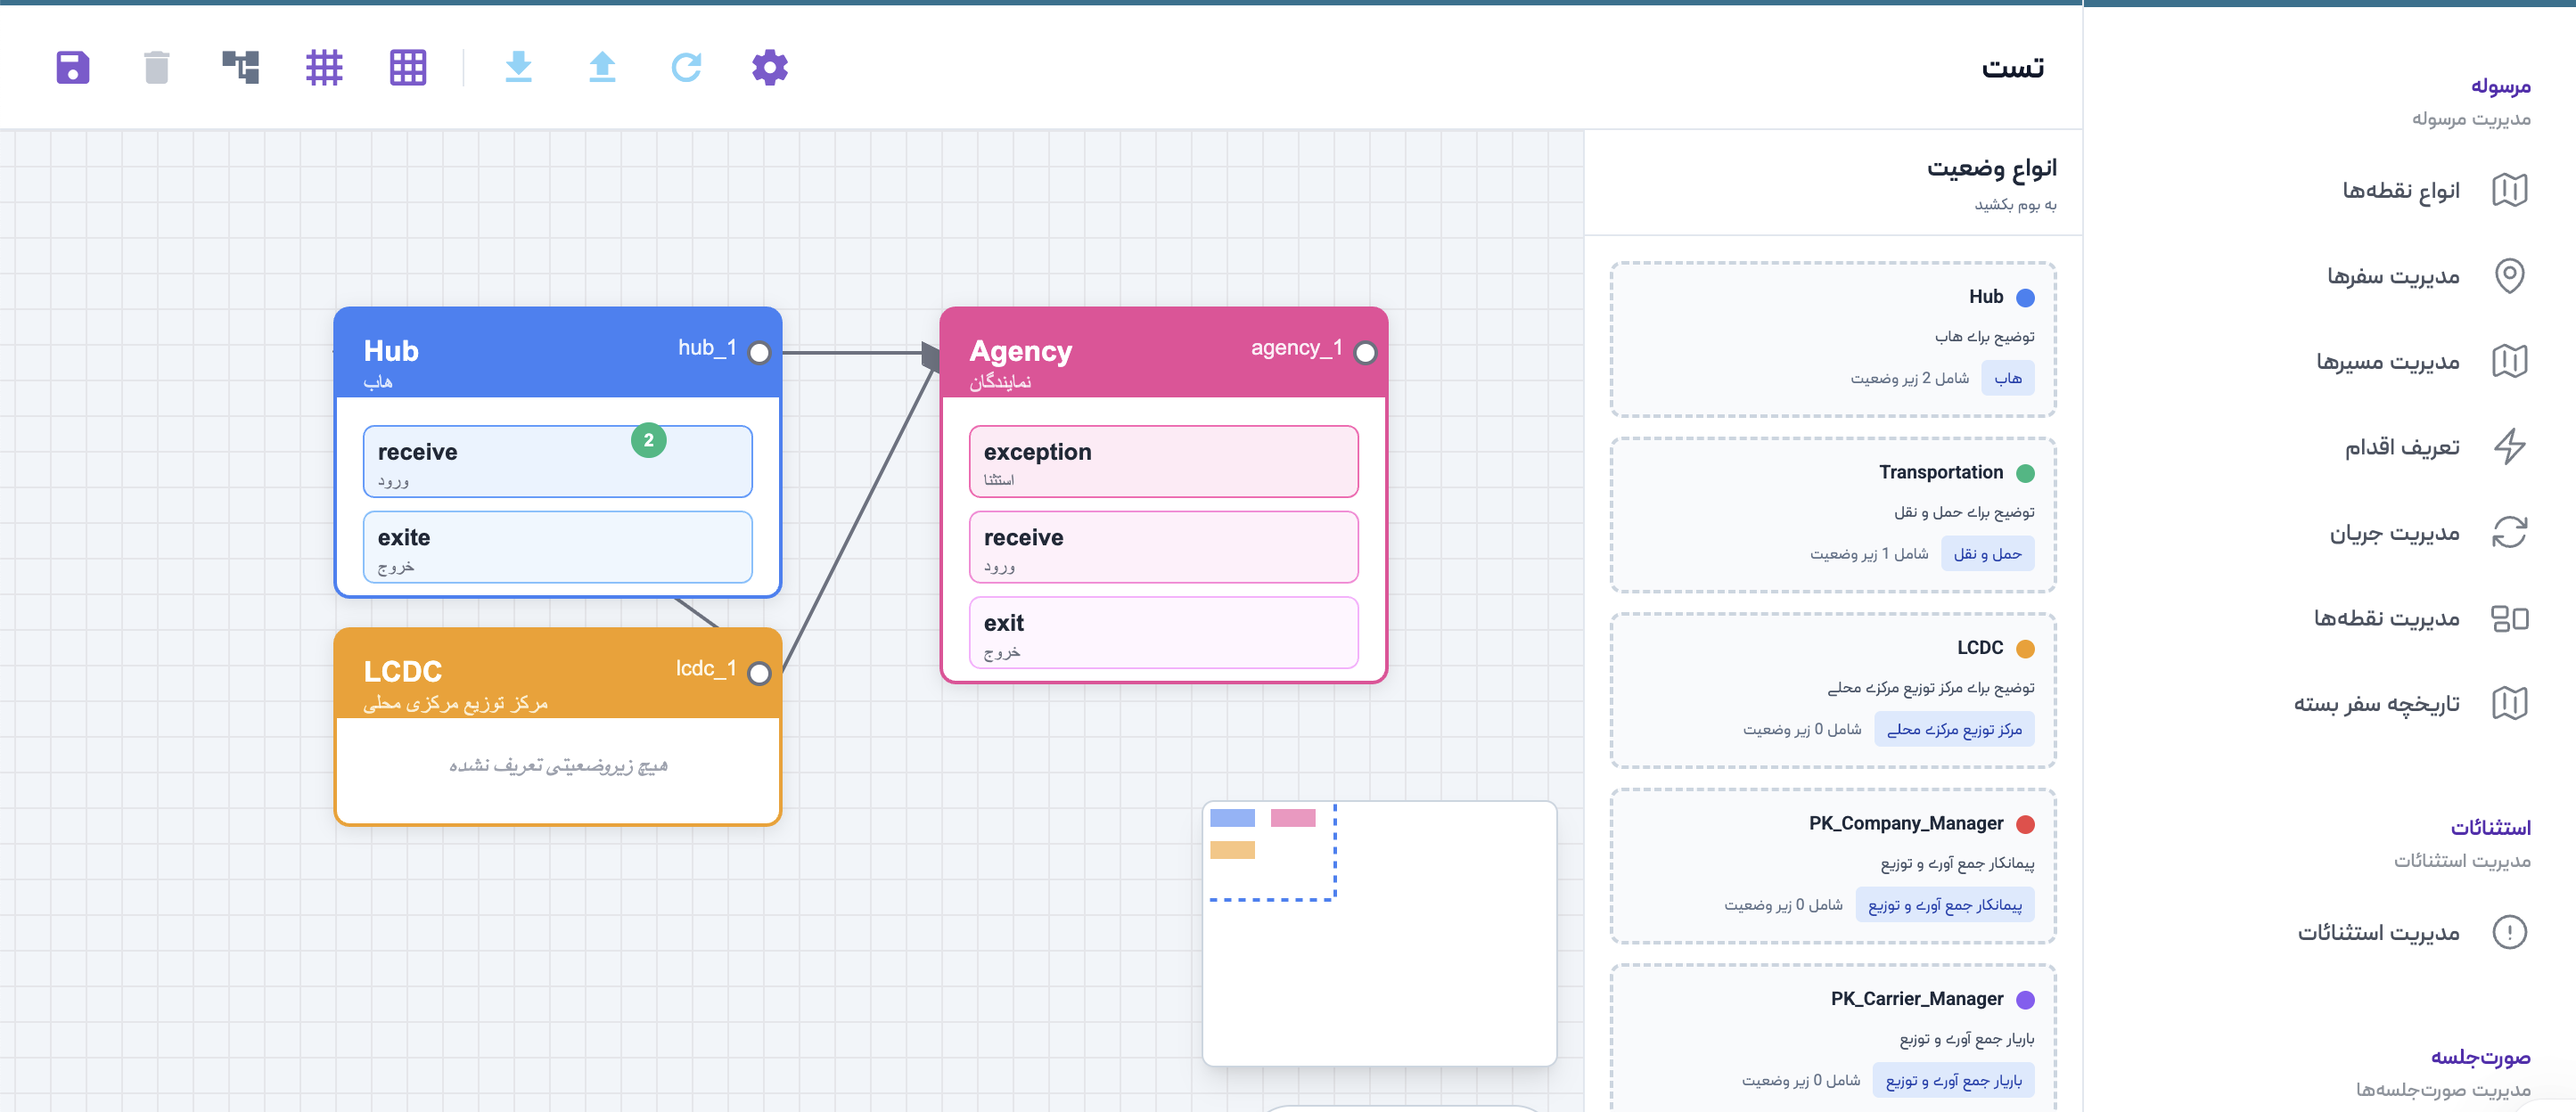
Task: Click the Transportation green color dot
Action: pos(2025,473)
